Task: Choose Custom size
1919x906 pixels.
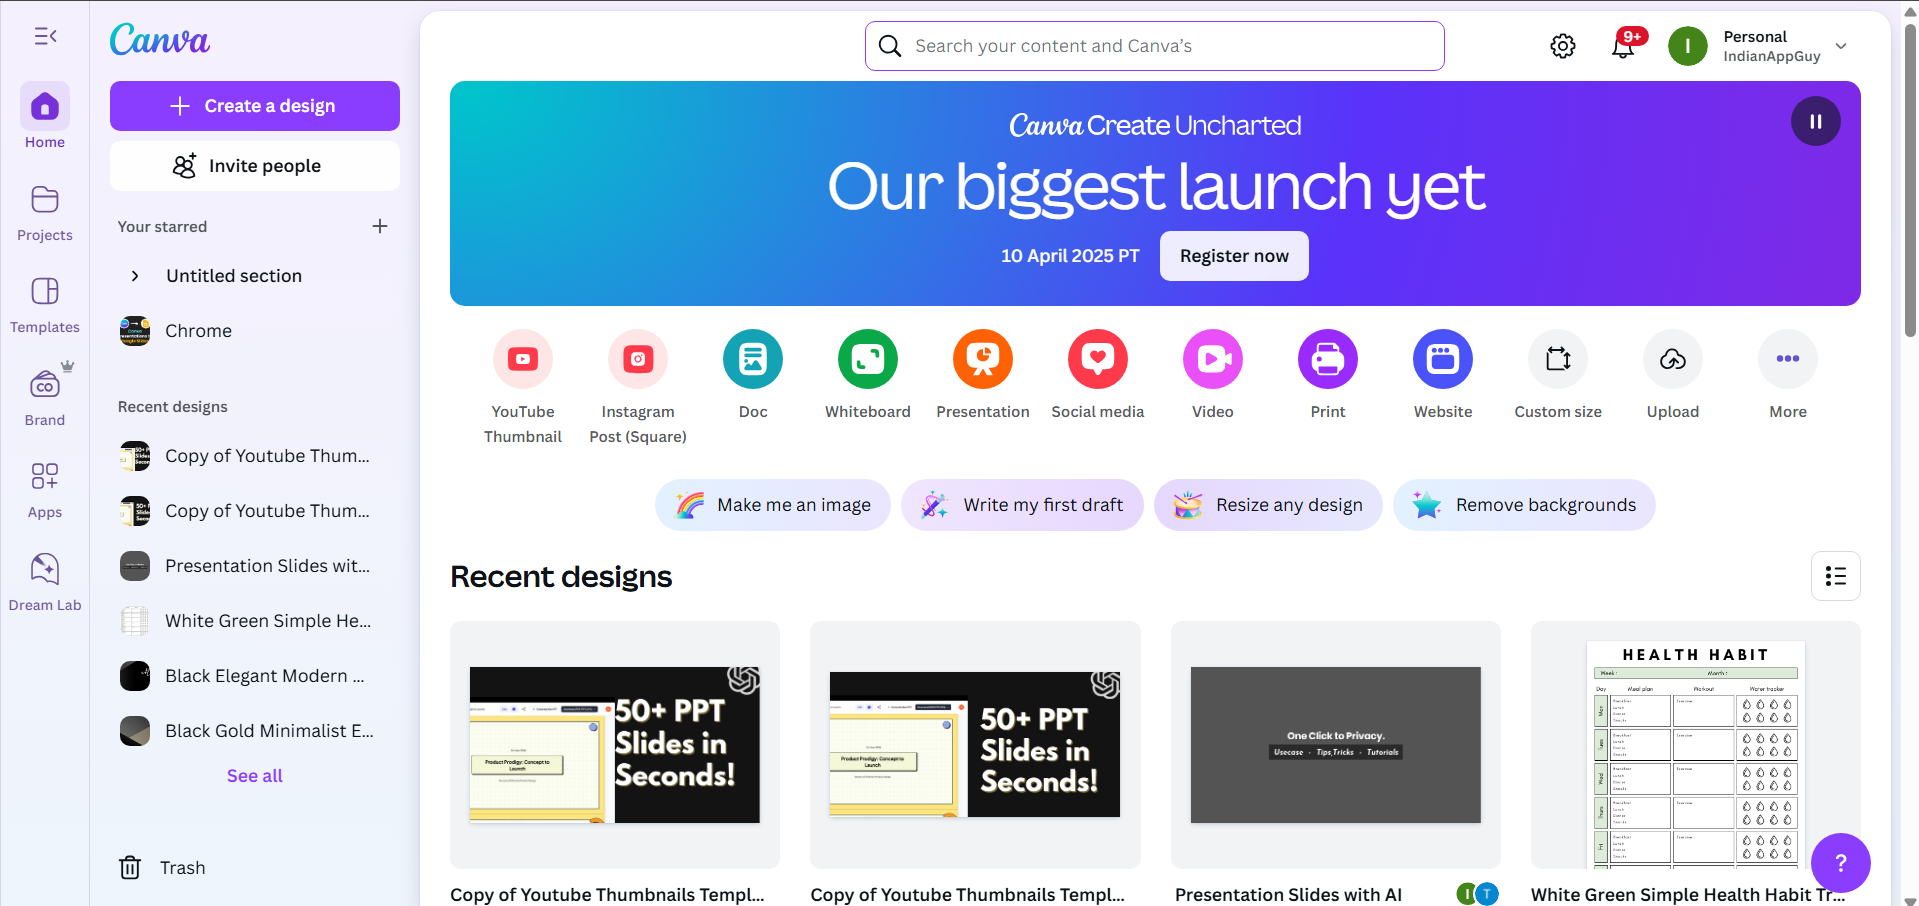Action: point(1558,375)
